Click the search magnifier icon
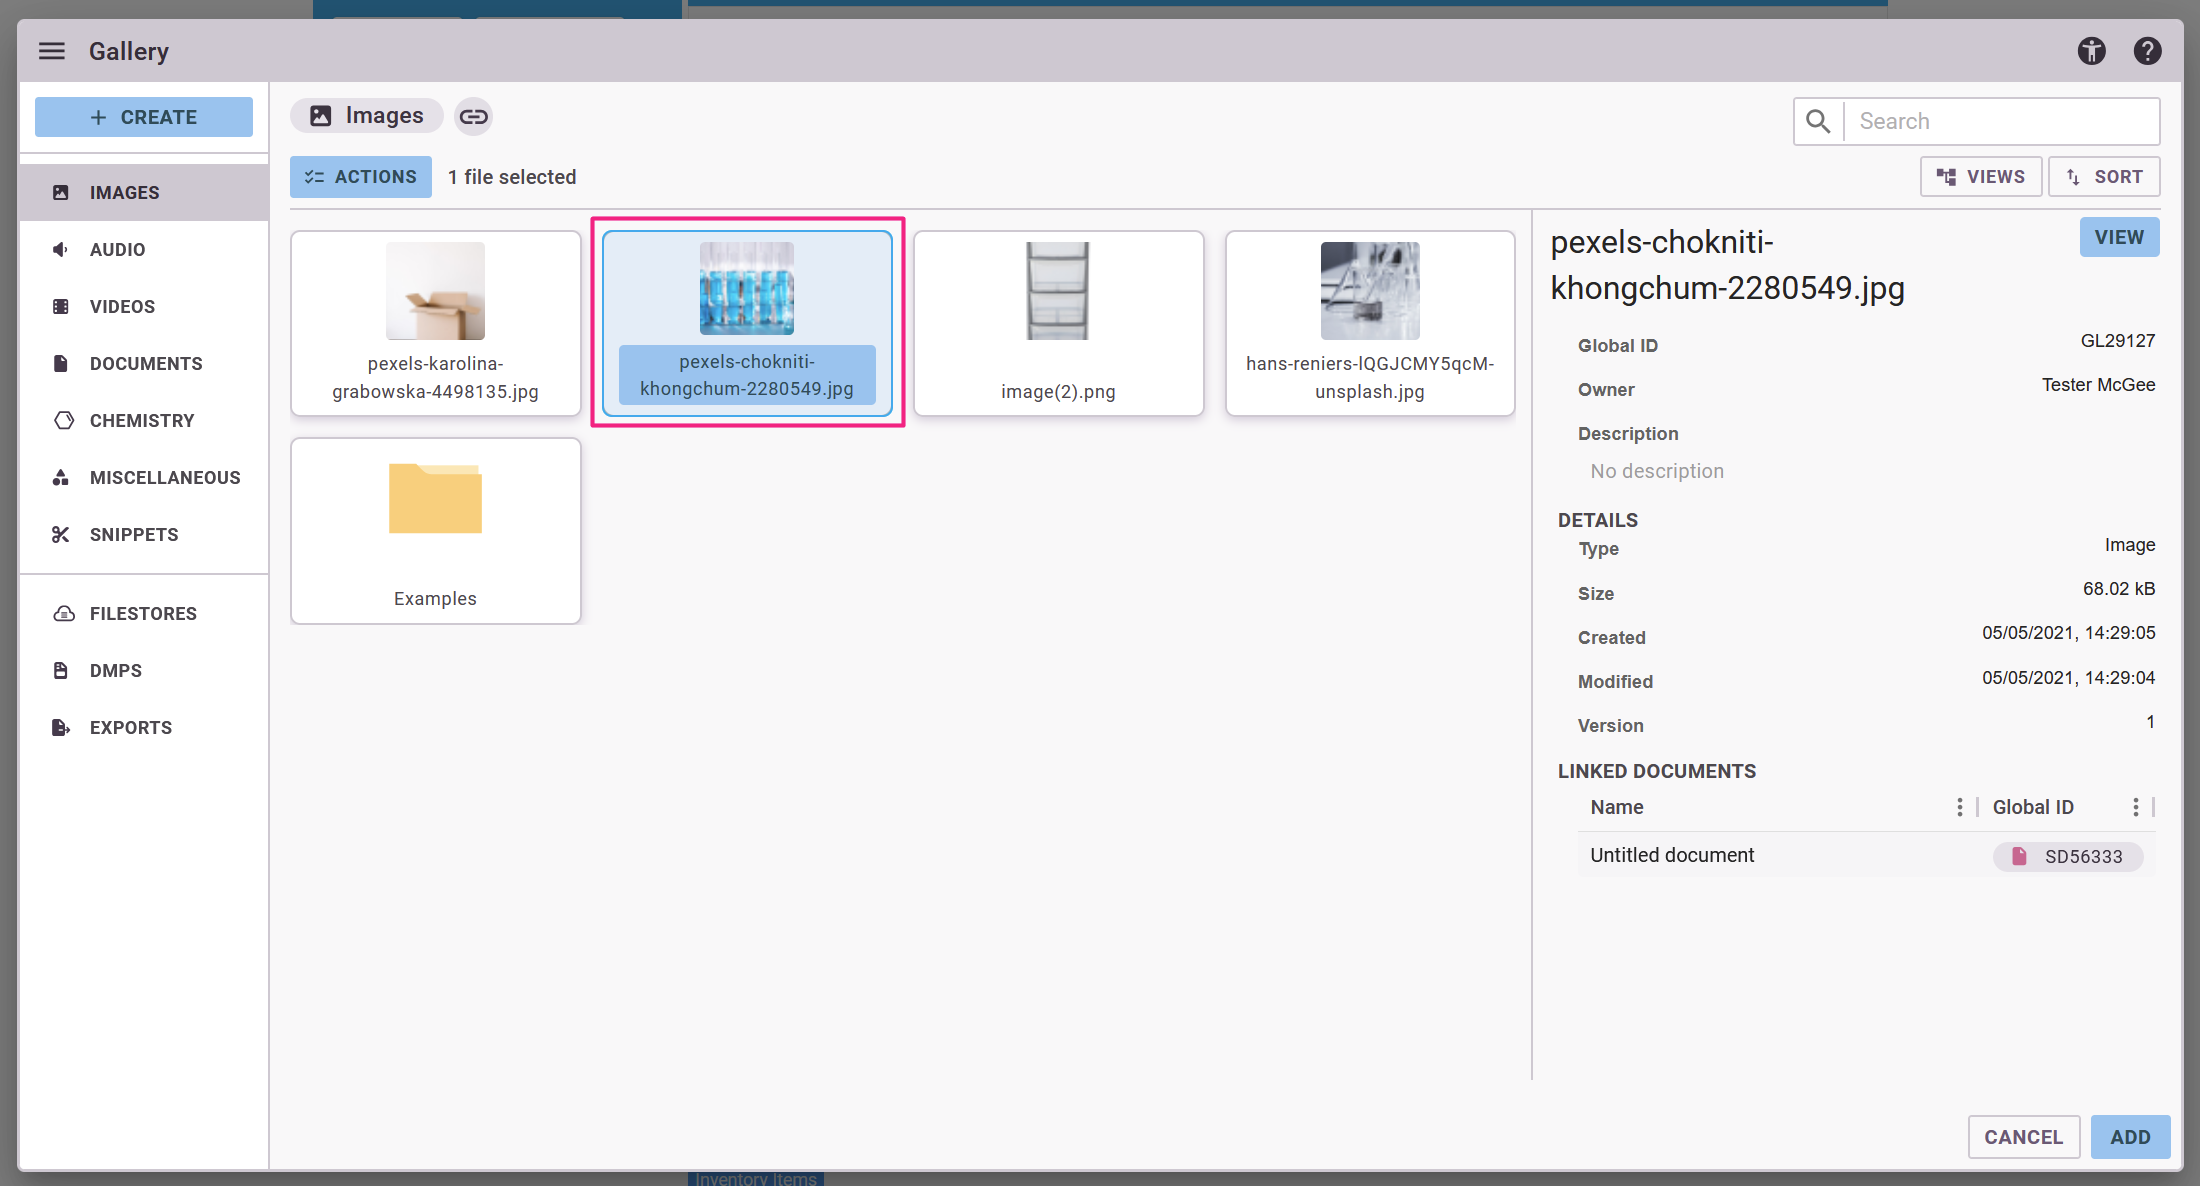 [x=1818, y=122]
